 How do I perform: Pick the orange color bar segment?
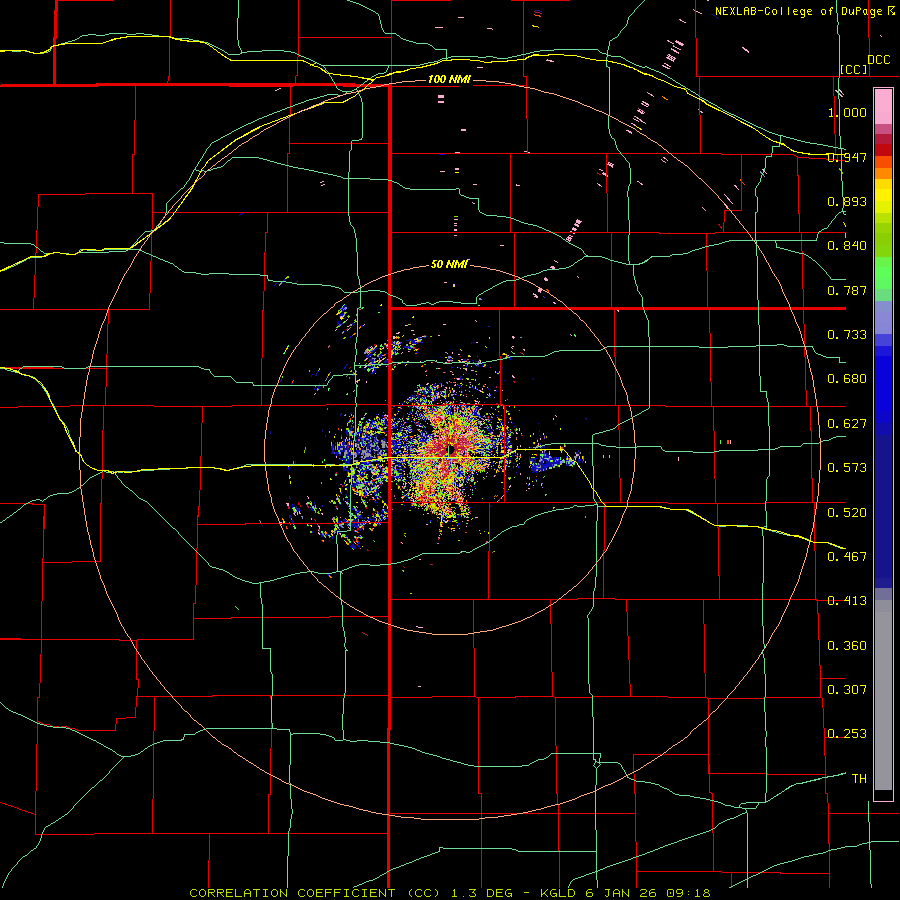point(883,173)
